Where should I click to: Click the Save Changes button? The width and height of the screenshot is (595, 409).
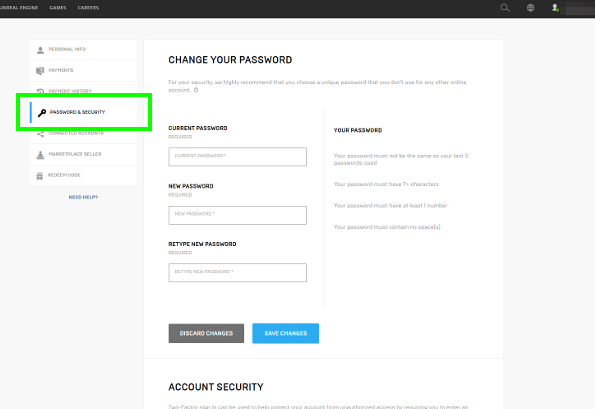point(285,333)
